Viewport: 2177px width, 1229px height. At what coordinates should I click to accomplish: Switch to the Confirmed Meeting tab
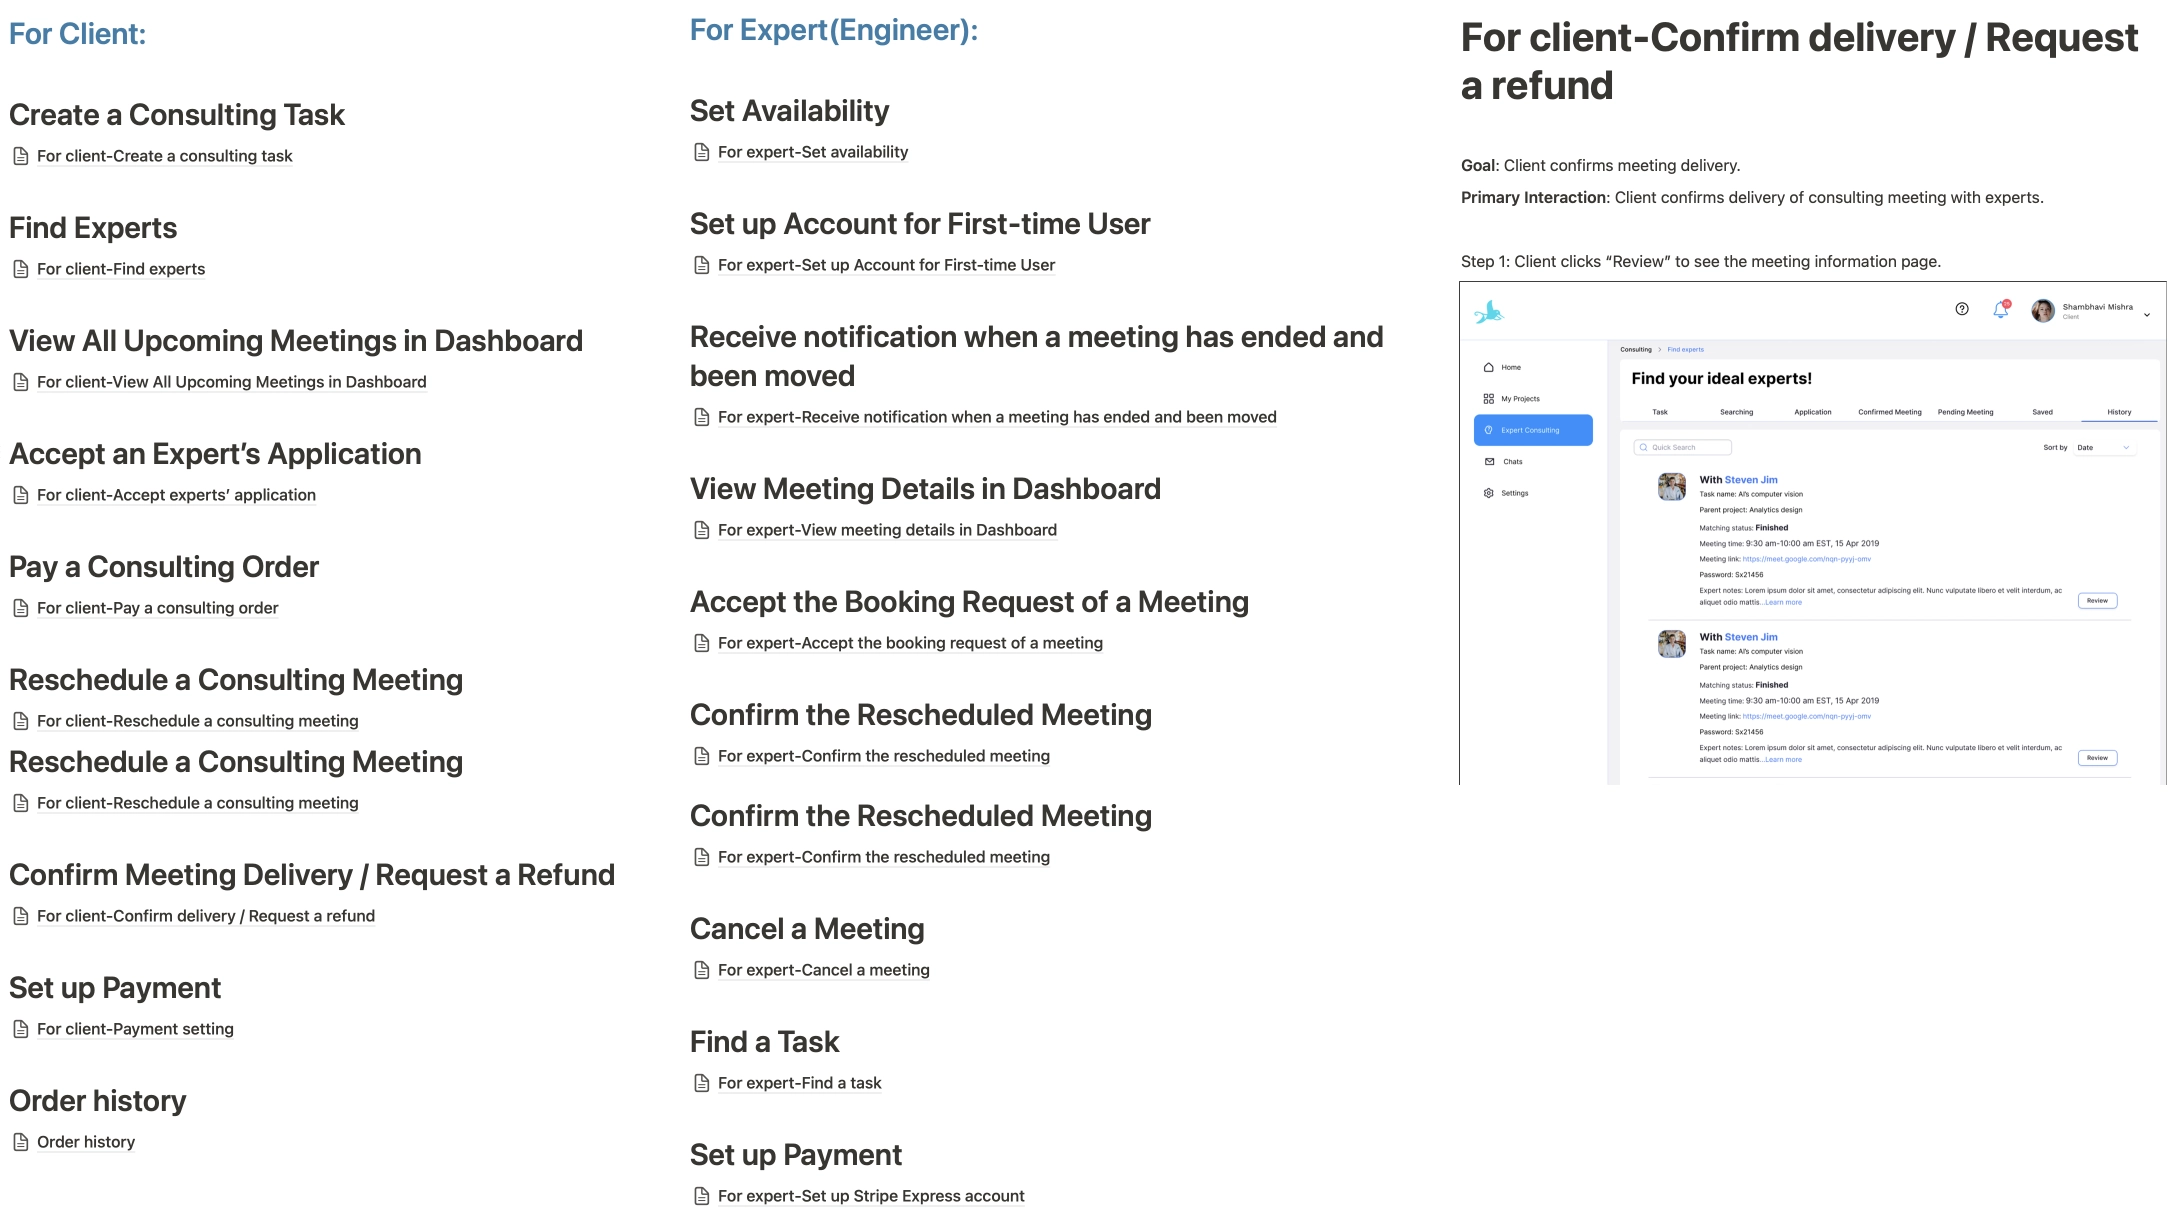click(x=1889, y=412)
